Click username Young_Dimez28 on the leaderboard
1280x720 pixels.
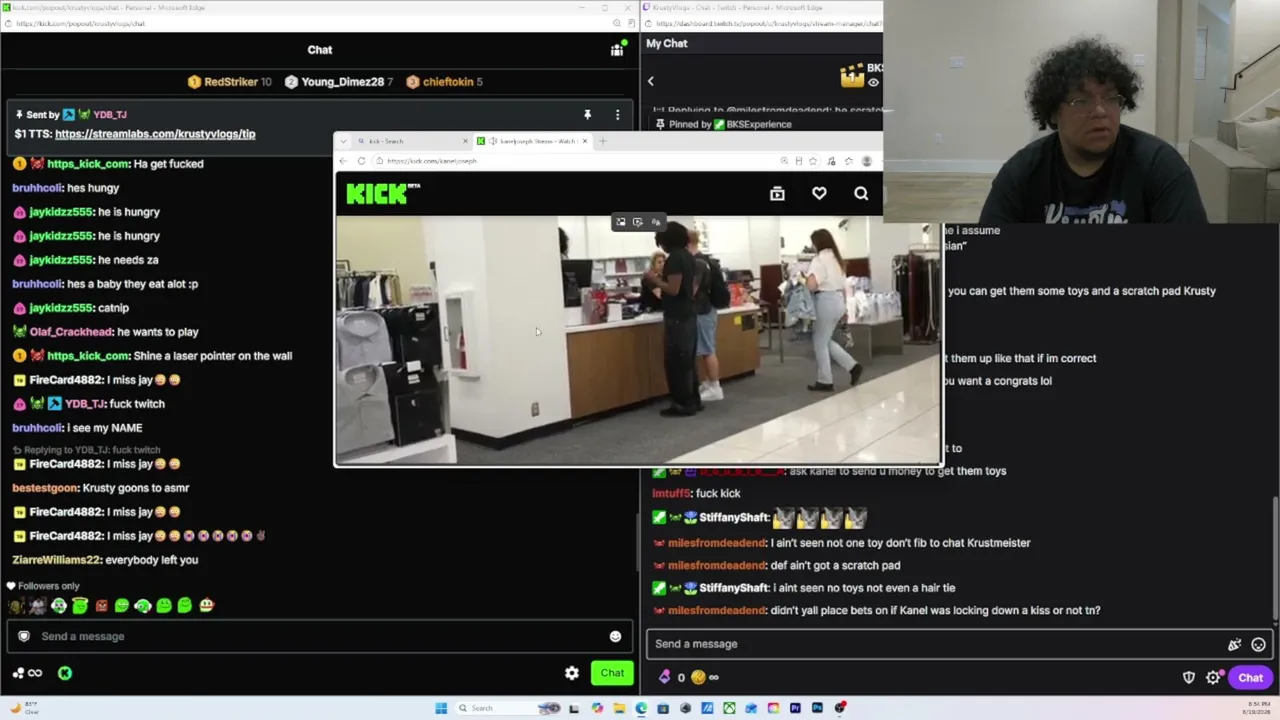342,82
